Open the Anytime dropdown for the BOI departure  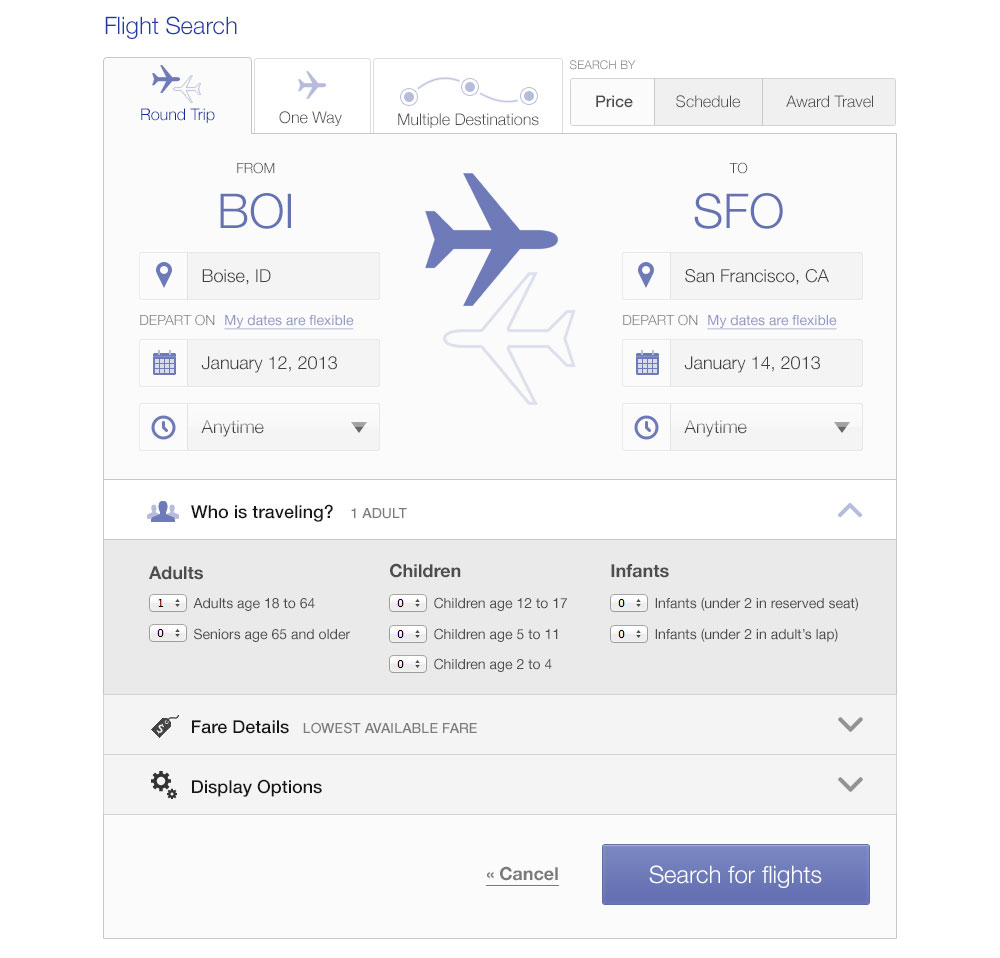pyautogui.click(x=359, y=426)
